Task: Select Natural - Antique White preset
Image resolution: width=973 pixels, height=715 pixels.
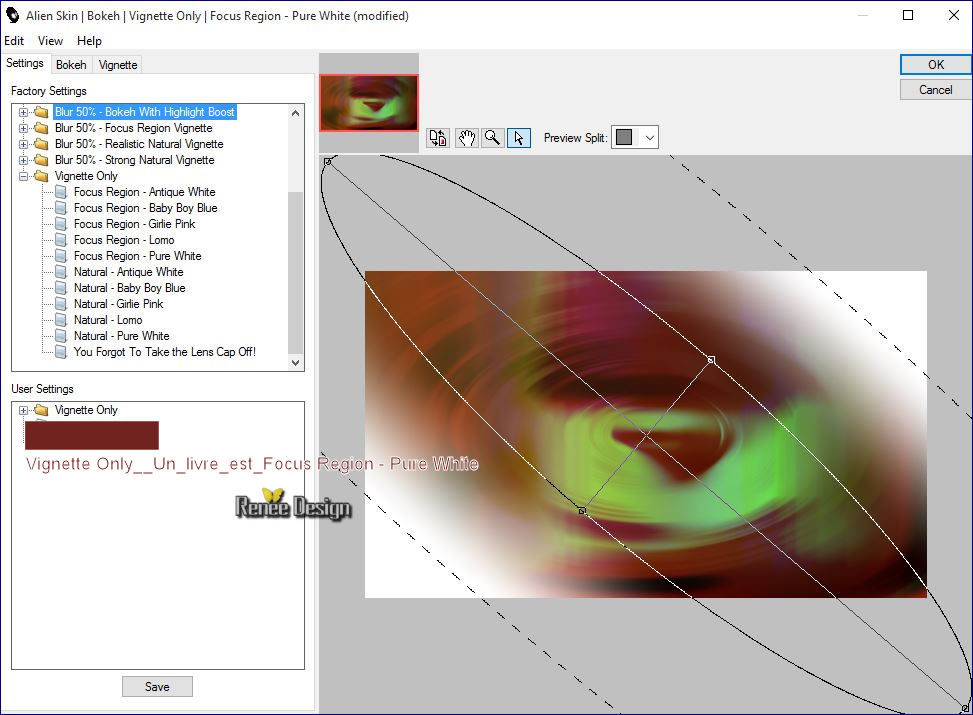Action: pyautogui.click(x=128, y=272)
